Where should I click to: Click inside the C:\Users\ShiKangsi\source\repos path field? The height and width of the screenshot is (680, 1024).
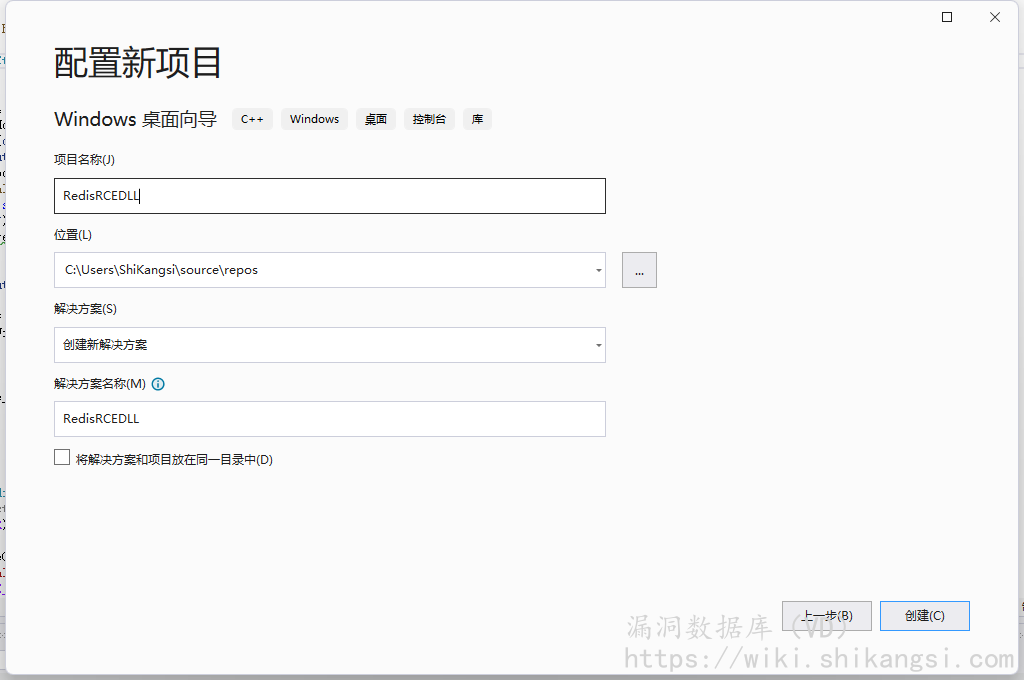[320, 270]
